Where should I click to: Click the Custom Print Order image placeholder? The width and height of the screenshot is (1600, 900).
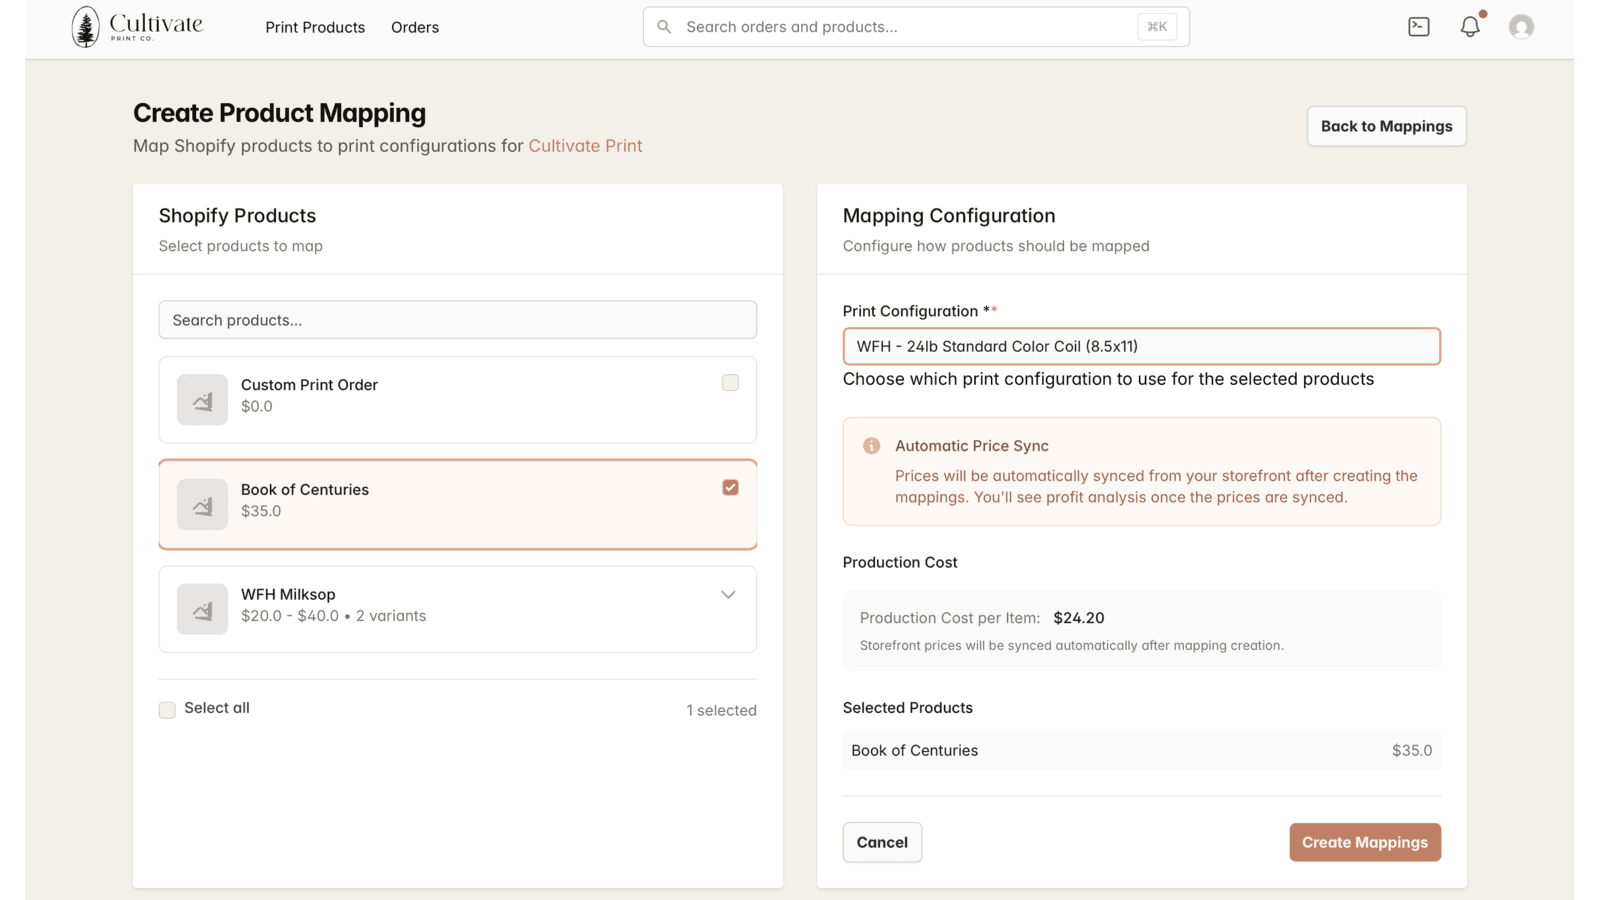(202, 400)
